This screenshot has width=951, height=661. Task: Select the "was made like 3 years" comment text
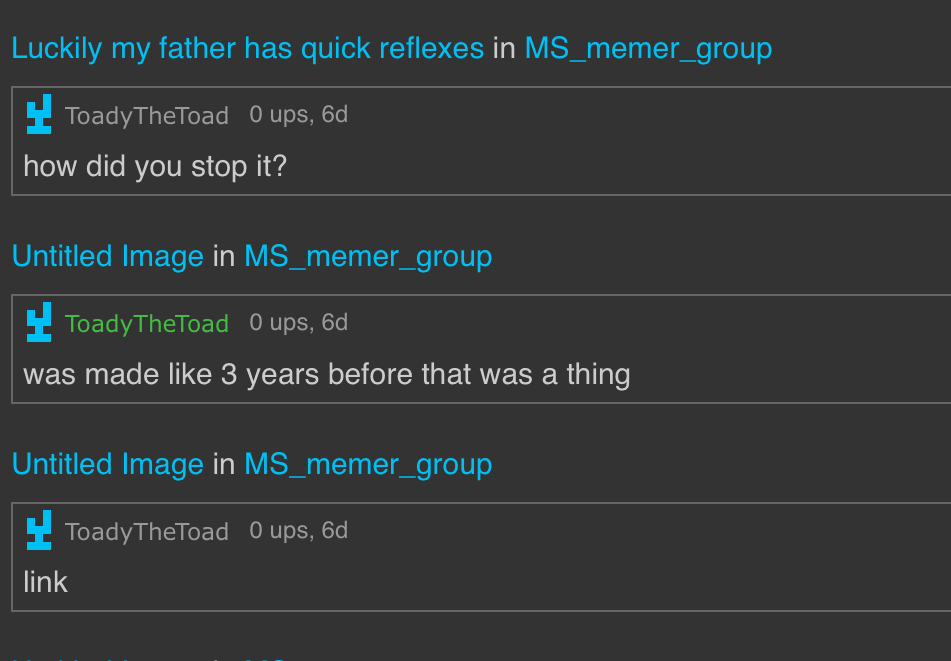(x=326, y=374)
